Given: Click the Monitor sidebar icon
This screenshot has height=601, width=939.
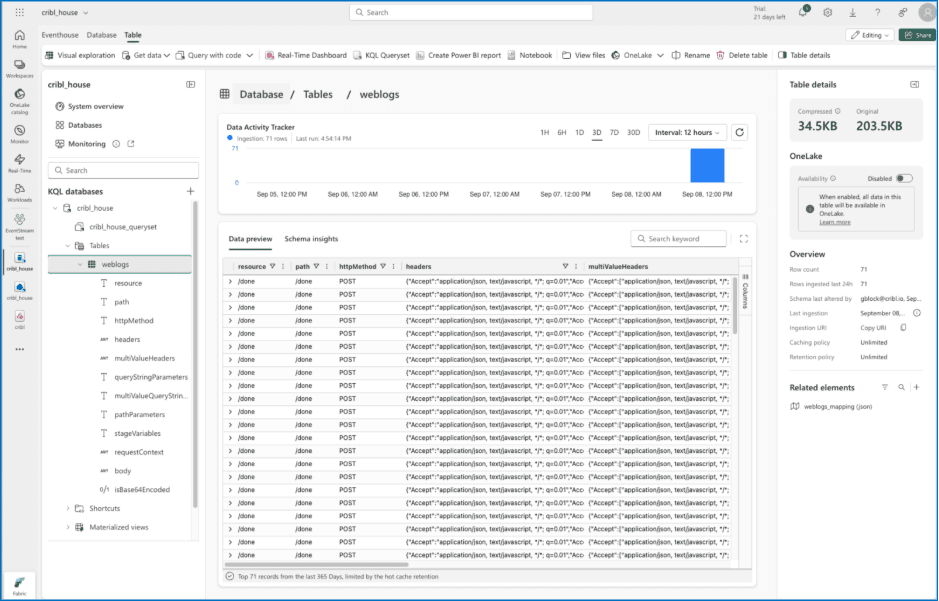Looking at the screenshot, I should 19,133.
